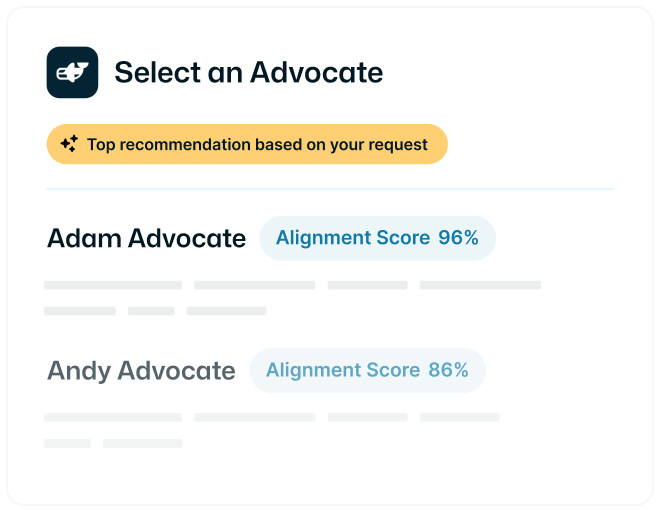Viewport: 659px width, 511px height.
Task: Click last placeholder bar in Adam's first detail line
Action: 480,285
